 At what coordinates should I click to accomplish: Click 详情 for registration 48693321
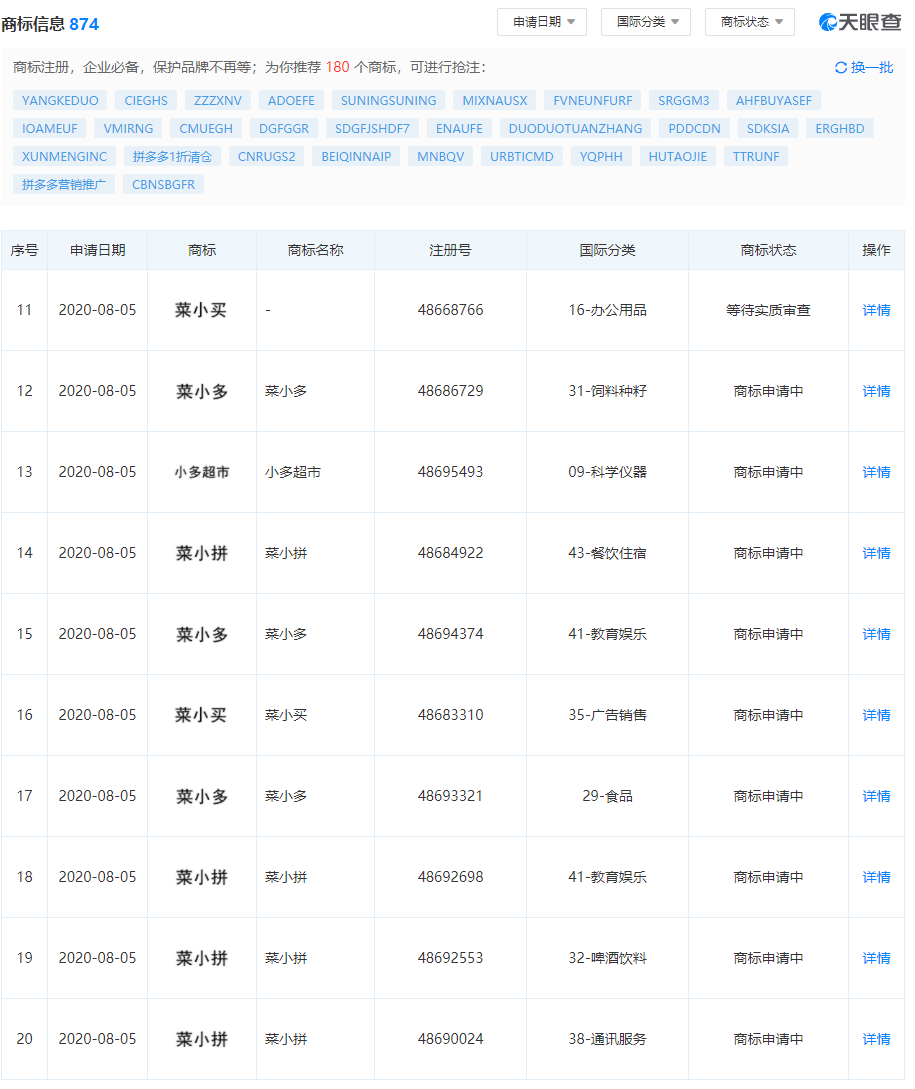(876, 796)
